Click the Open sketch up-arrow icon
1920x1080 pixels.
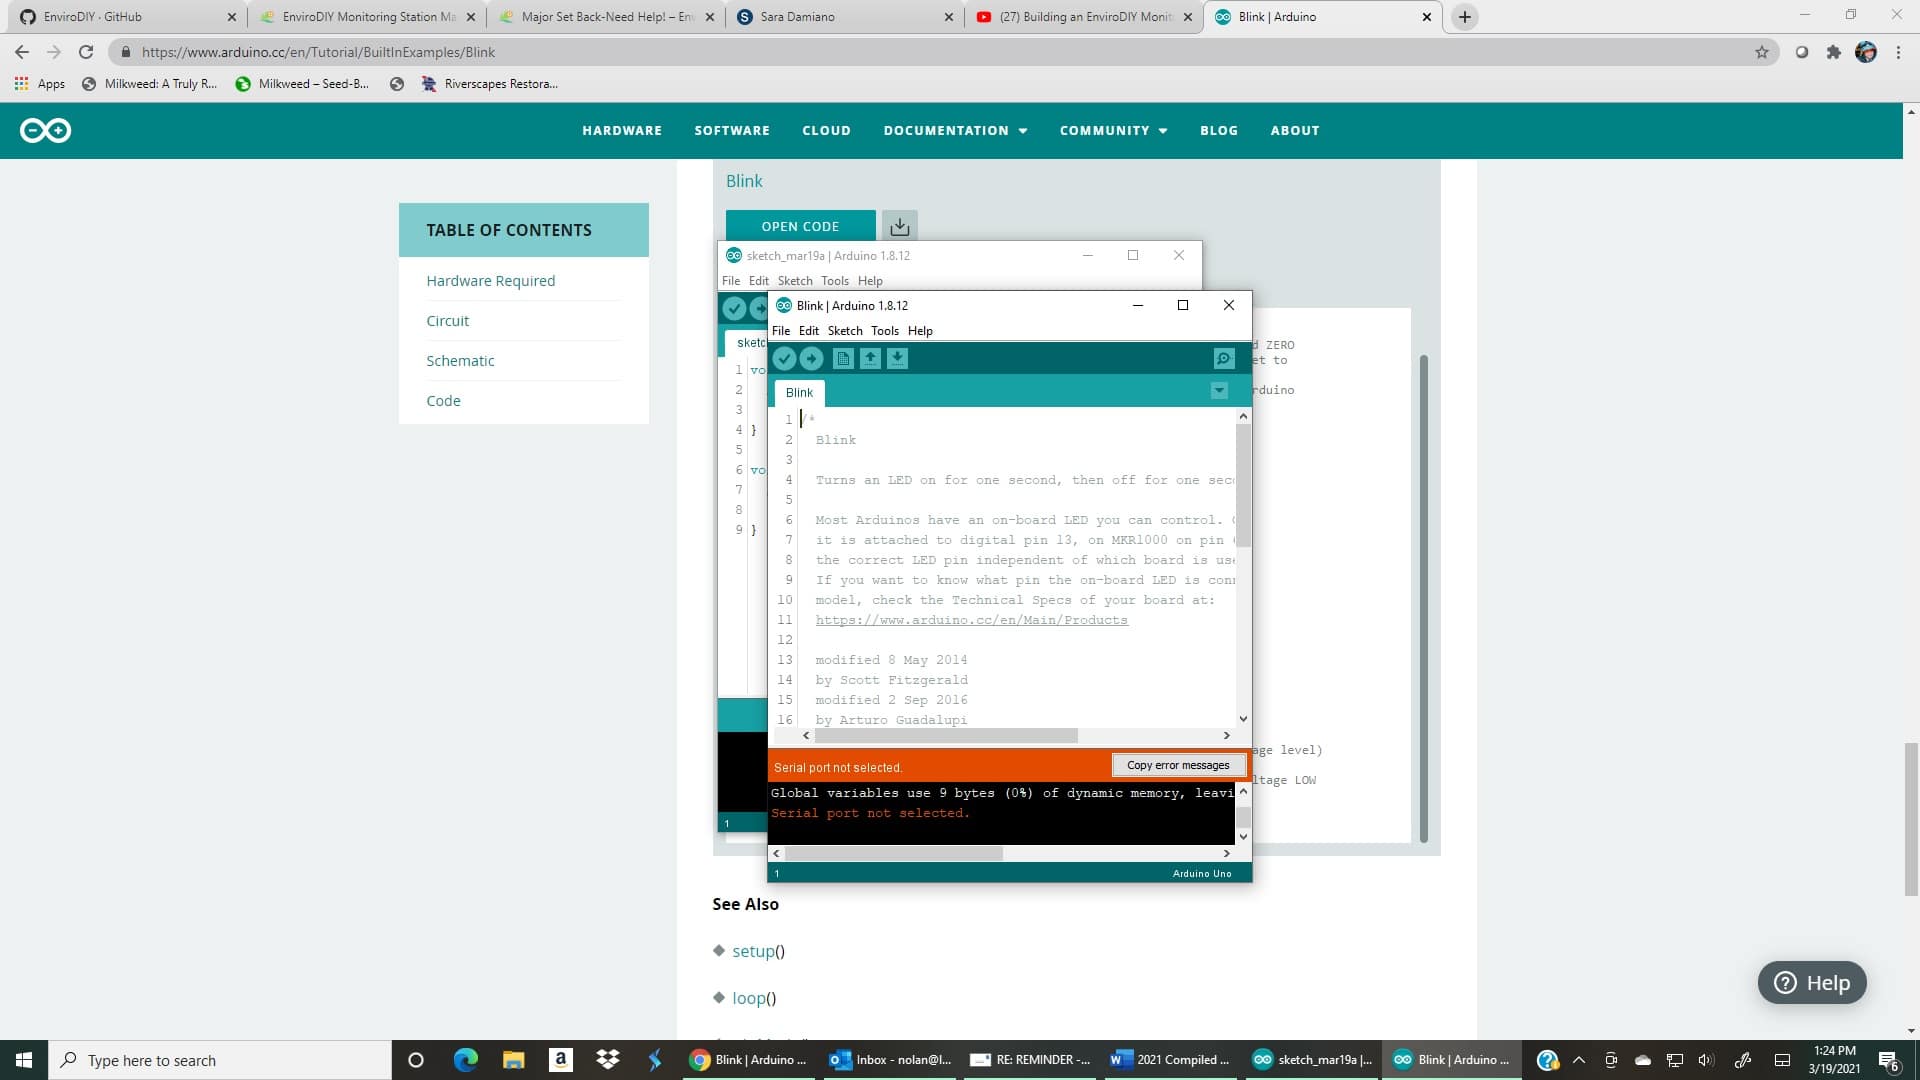(x=870, y=359)
